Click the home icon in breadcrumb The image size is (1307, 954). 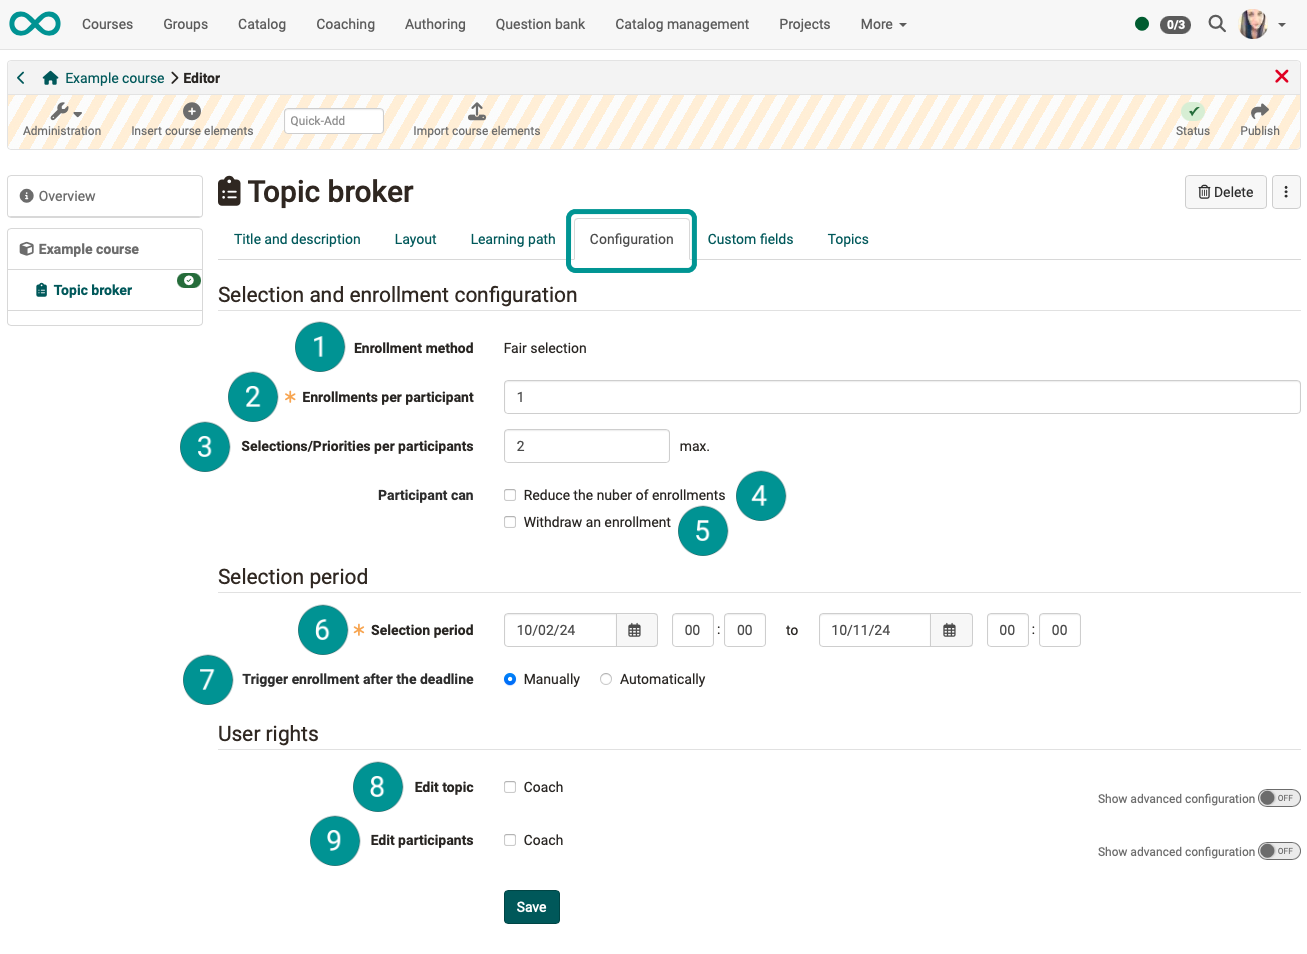[x=50, y=78]
